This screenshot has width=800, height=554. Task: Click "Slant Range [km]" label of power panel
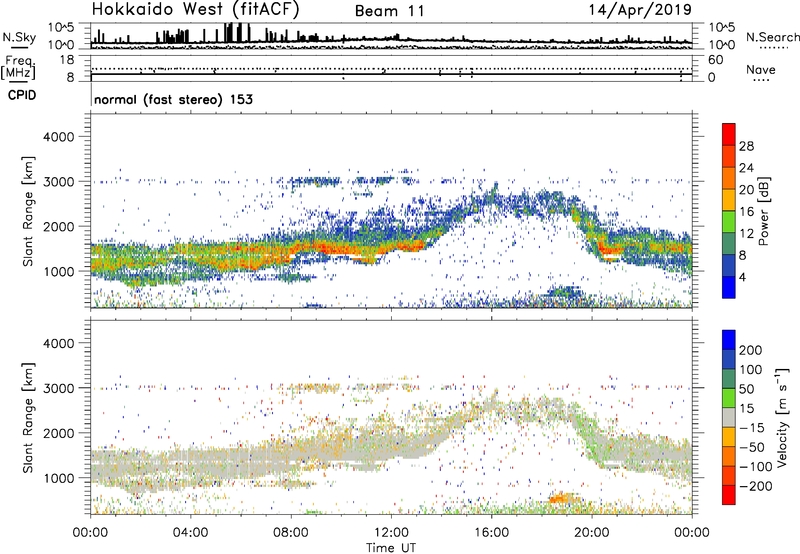coord(29,211)
